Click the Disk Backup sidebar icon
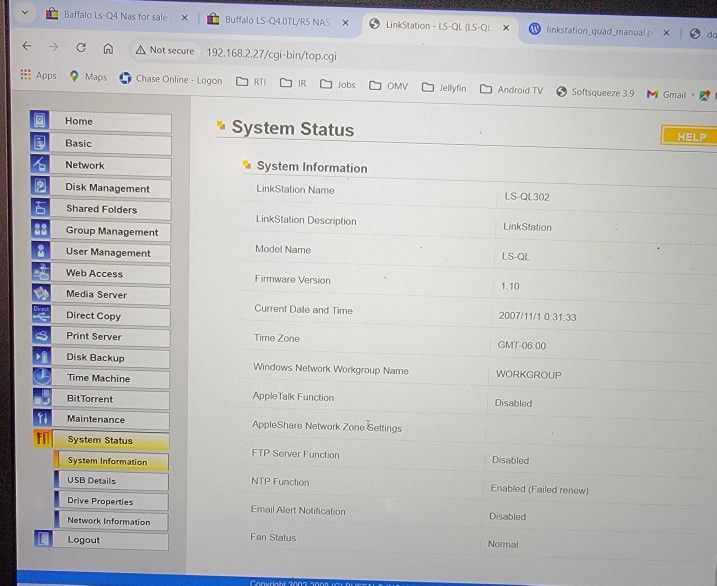The width and height of the screenshot is (717, 586). (x=42, y=356)
